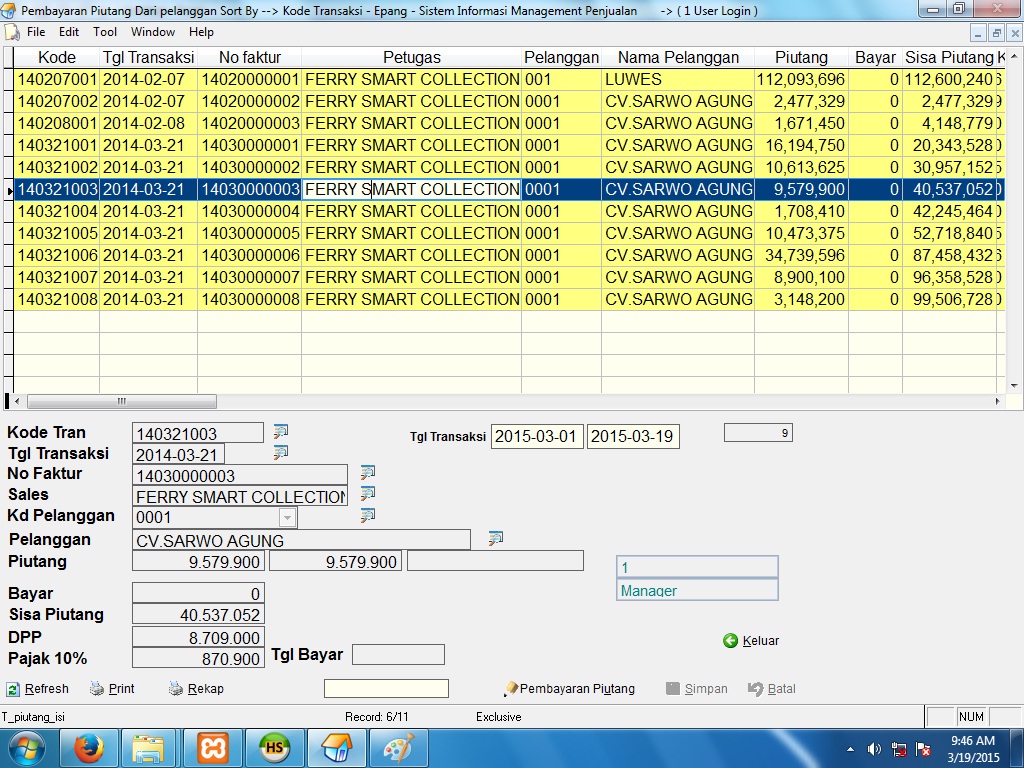Show hidden system tray icons arrow

pos(850,748)
